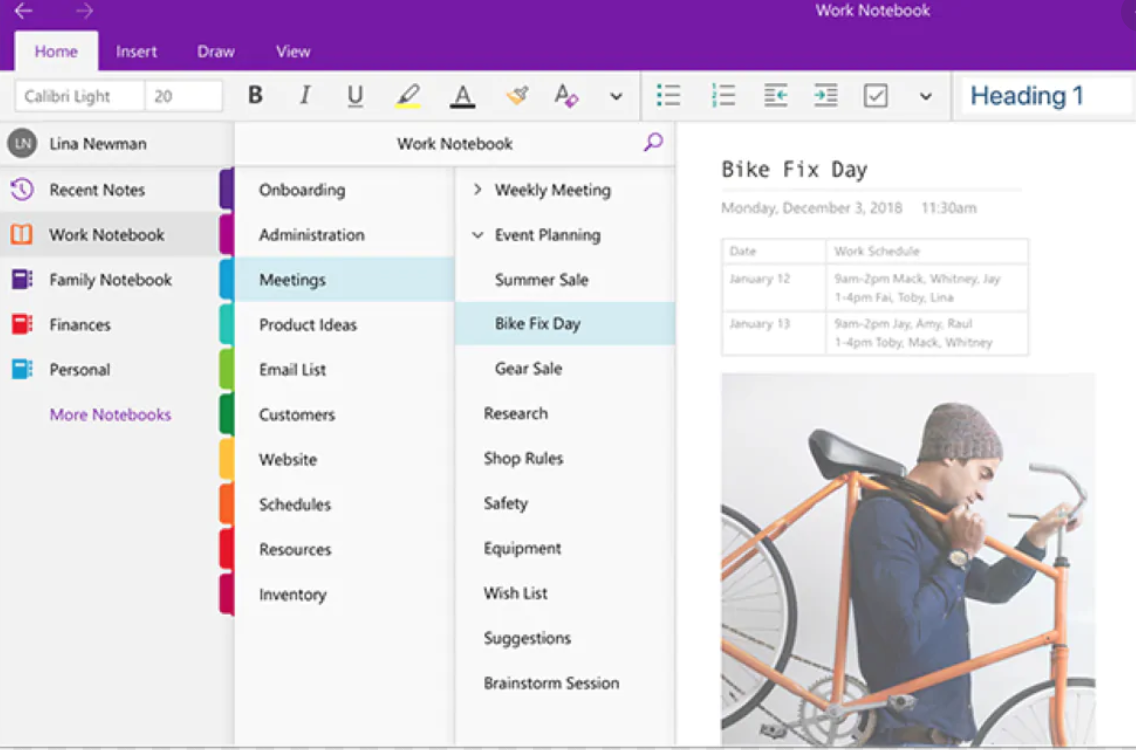This screenshot has height=750, width=1136.
Task: Search the notebook with the magnifier icon
Action: point(653,142)
